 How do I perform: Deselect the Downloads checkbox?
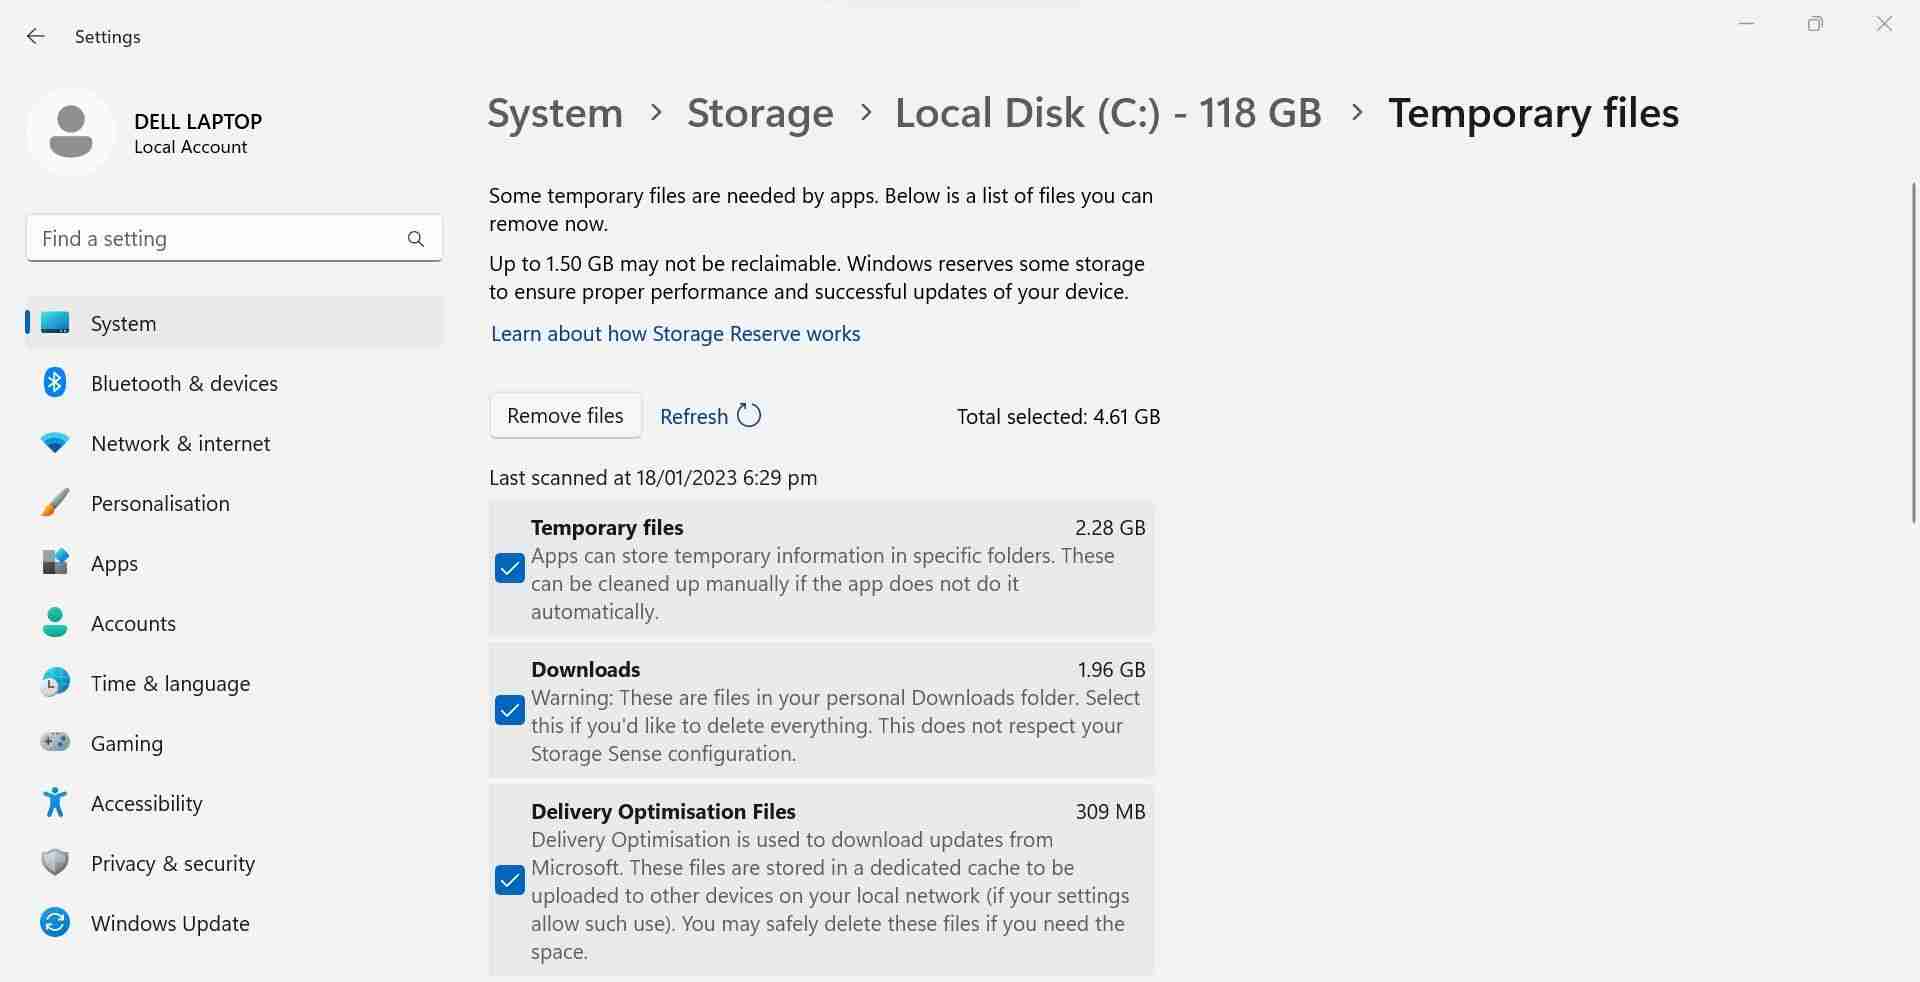[509, 710]
